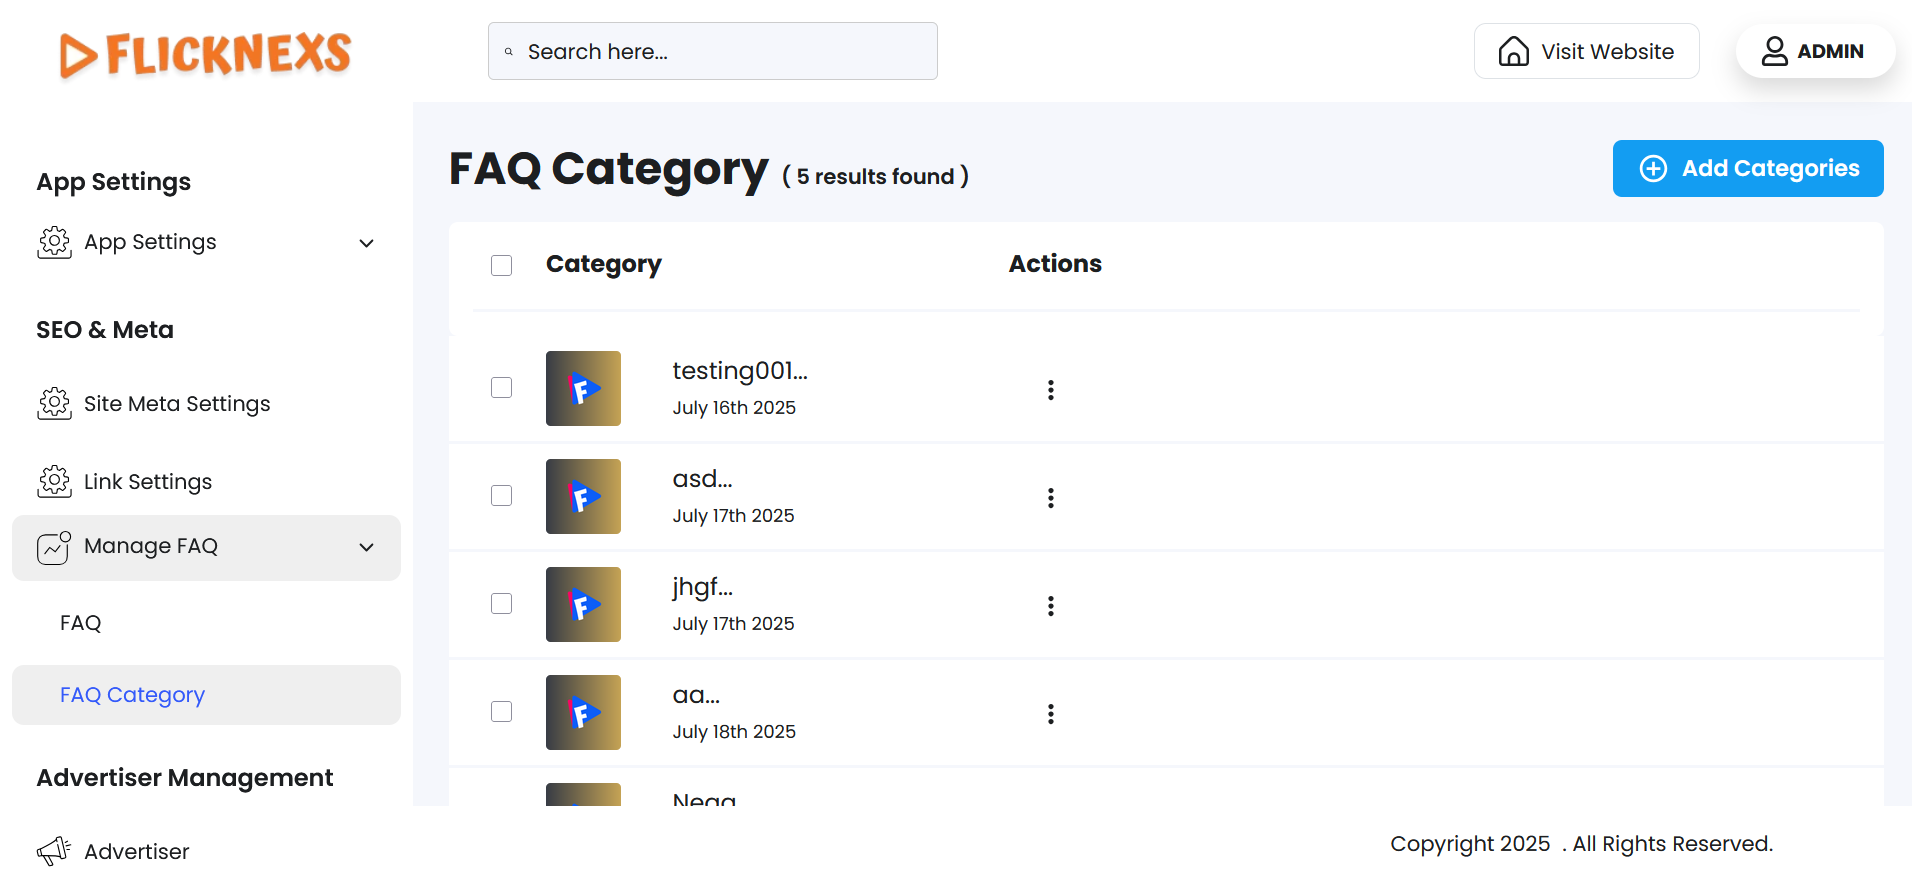Image resolution: width=1912 pixels, height=871 pixels.
Task: Select the checkbox next to jhgf
Action: coord(501,604)
